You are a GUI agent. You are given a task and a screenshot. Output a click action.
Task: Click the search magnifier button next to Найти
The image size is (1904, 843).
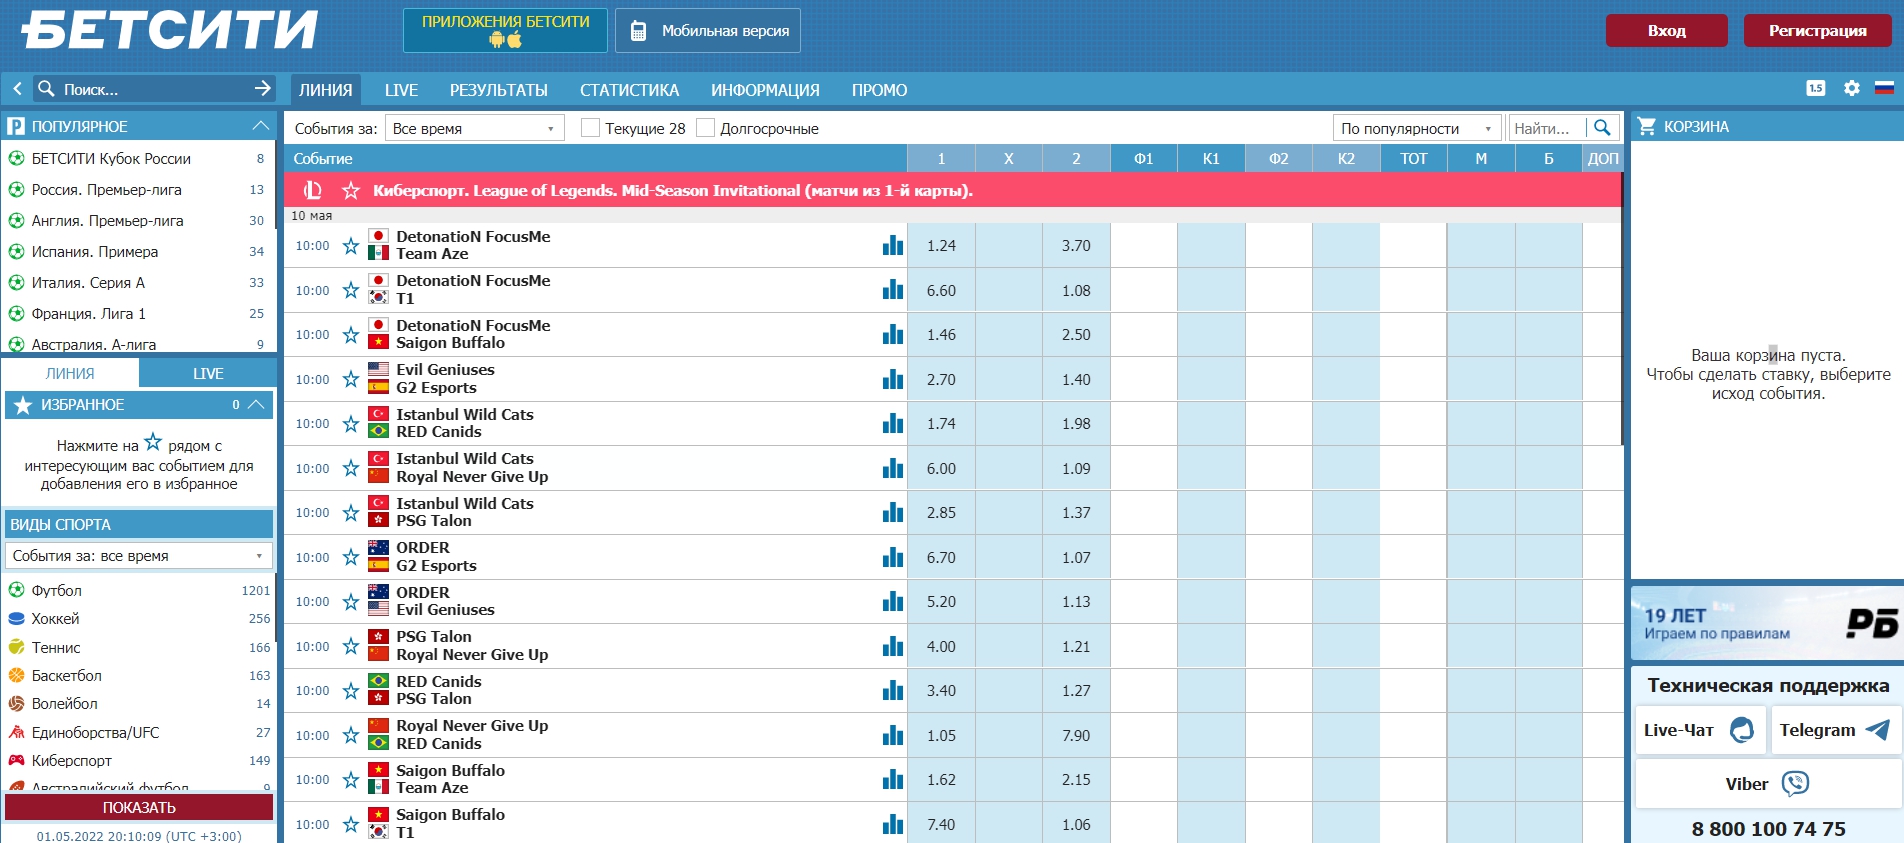coord(1602,128)
